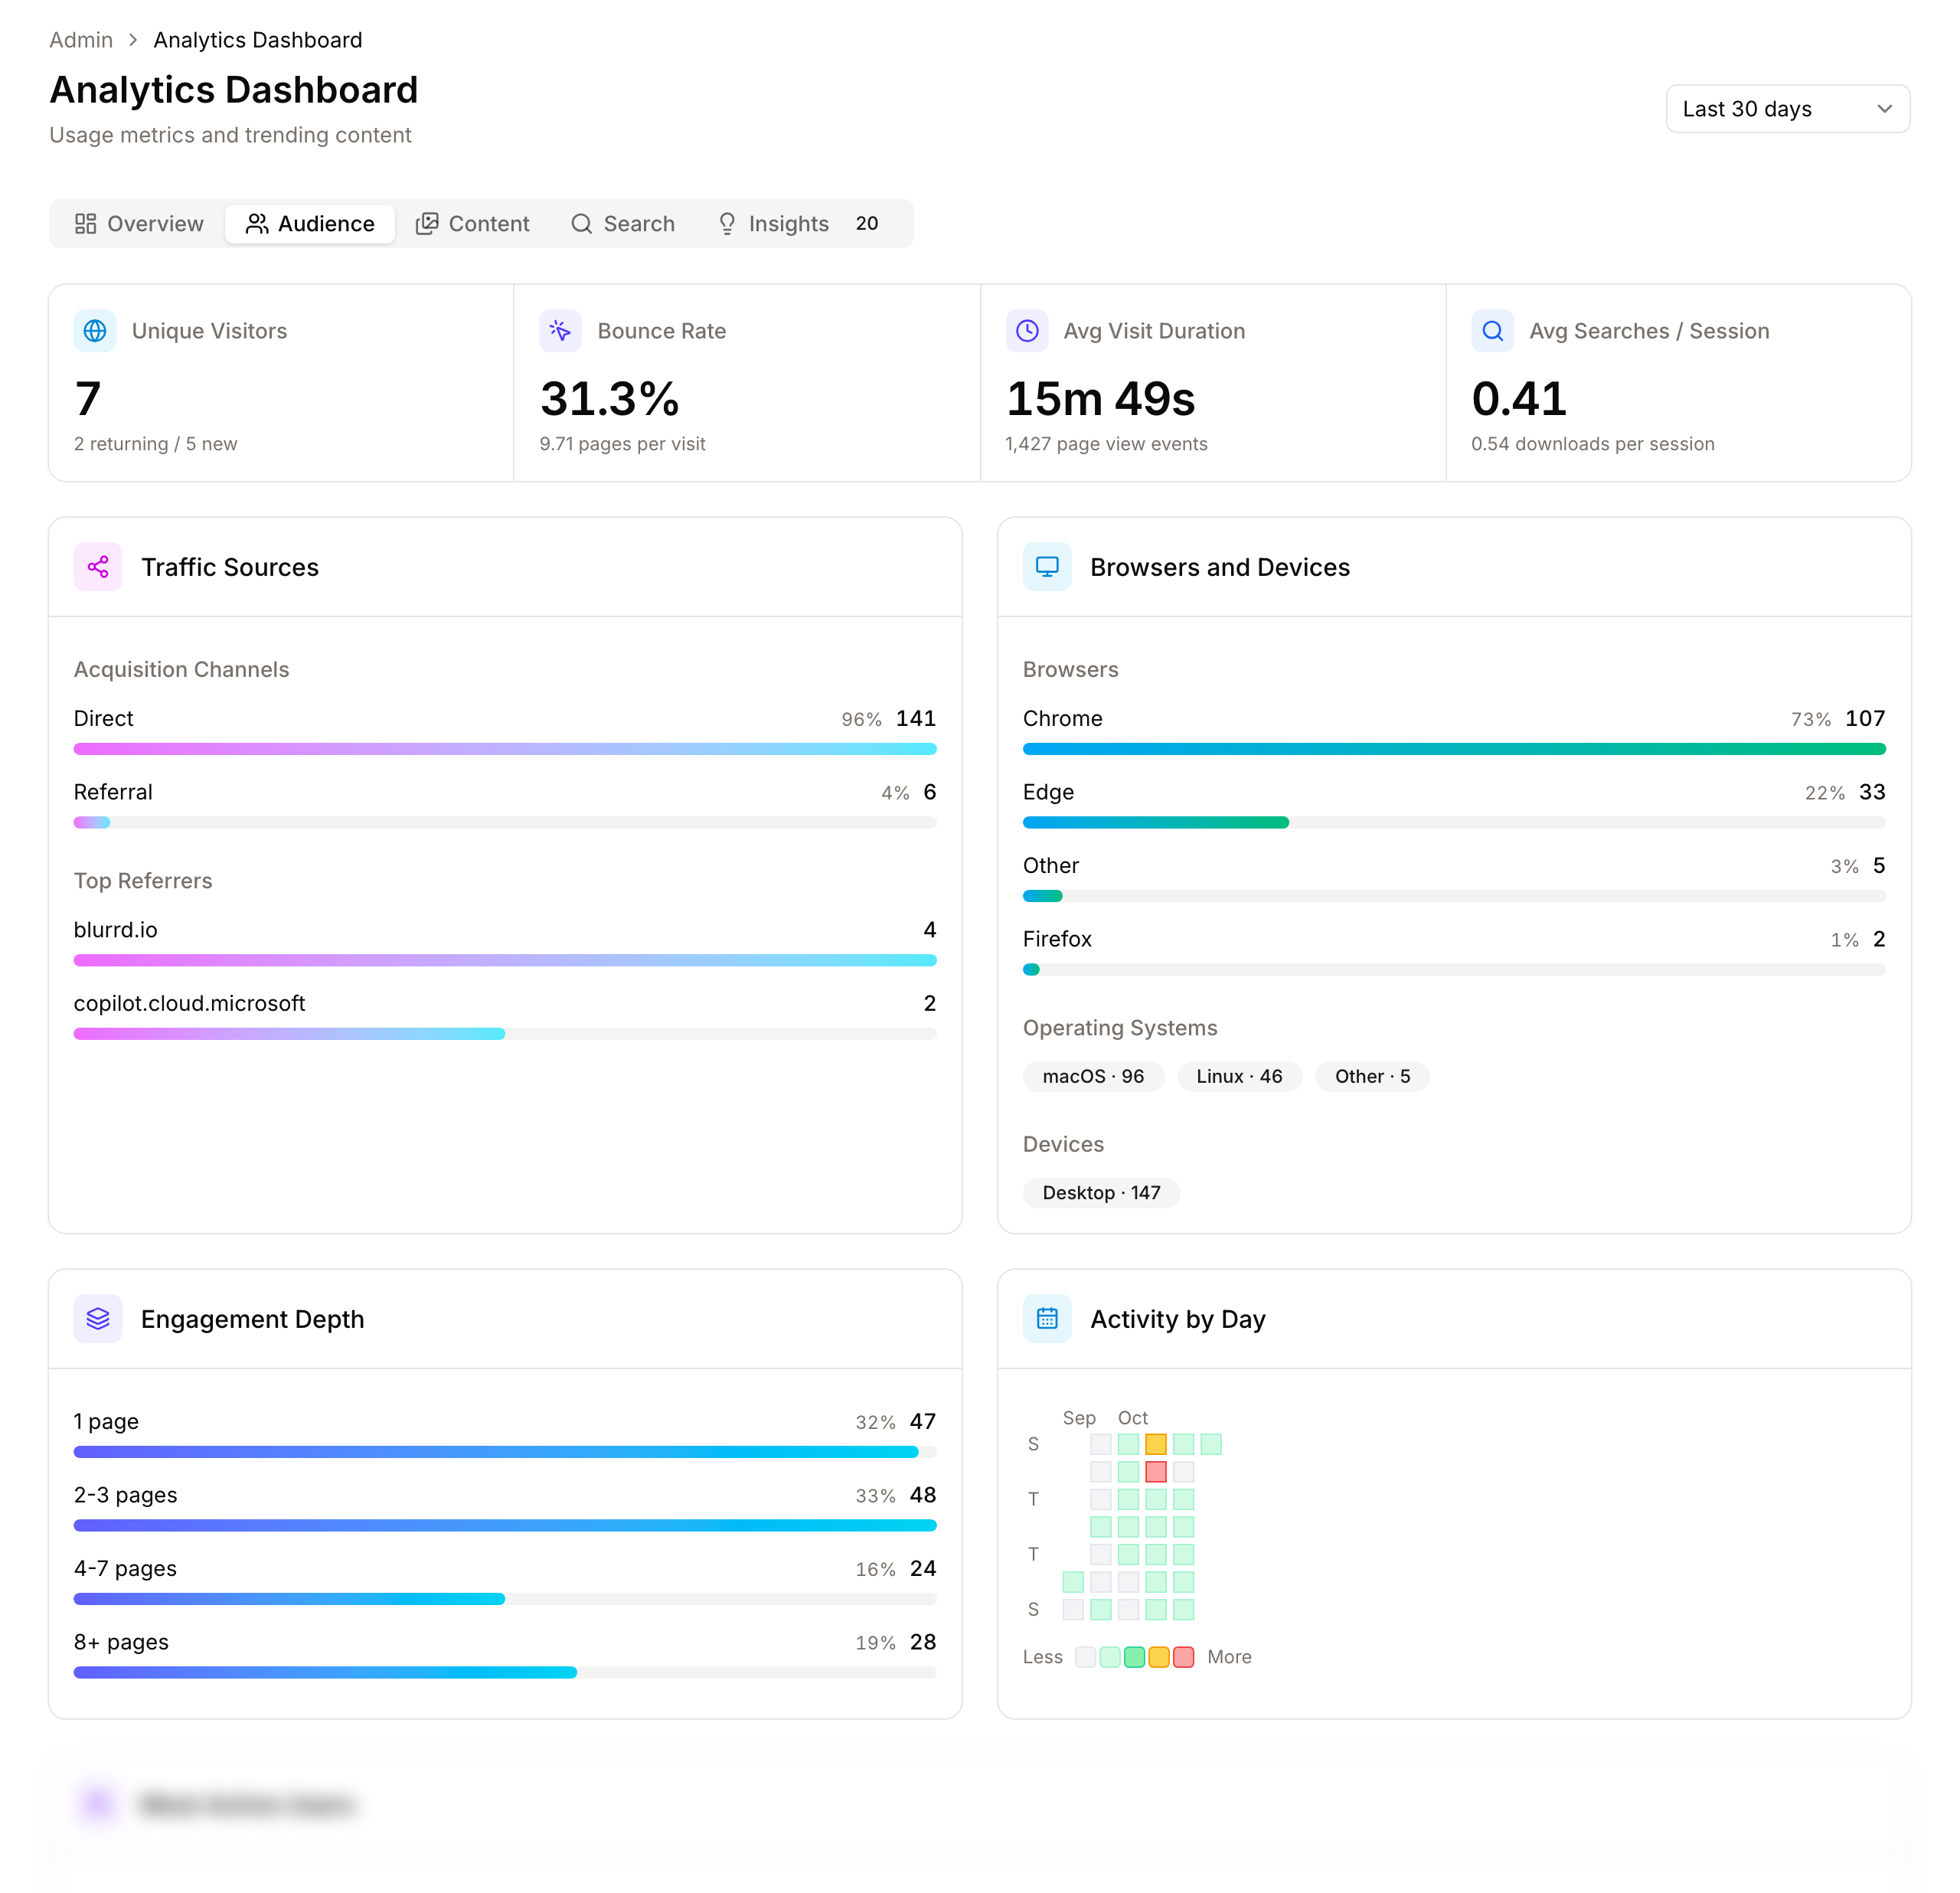Click the Edge browser progress bar
This screenshot has width=1960, height=1893.
pyautogui.click(x=1454, y=823)
